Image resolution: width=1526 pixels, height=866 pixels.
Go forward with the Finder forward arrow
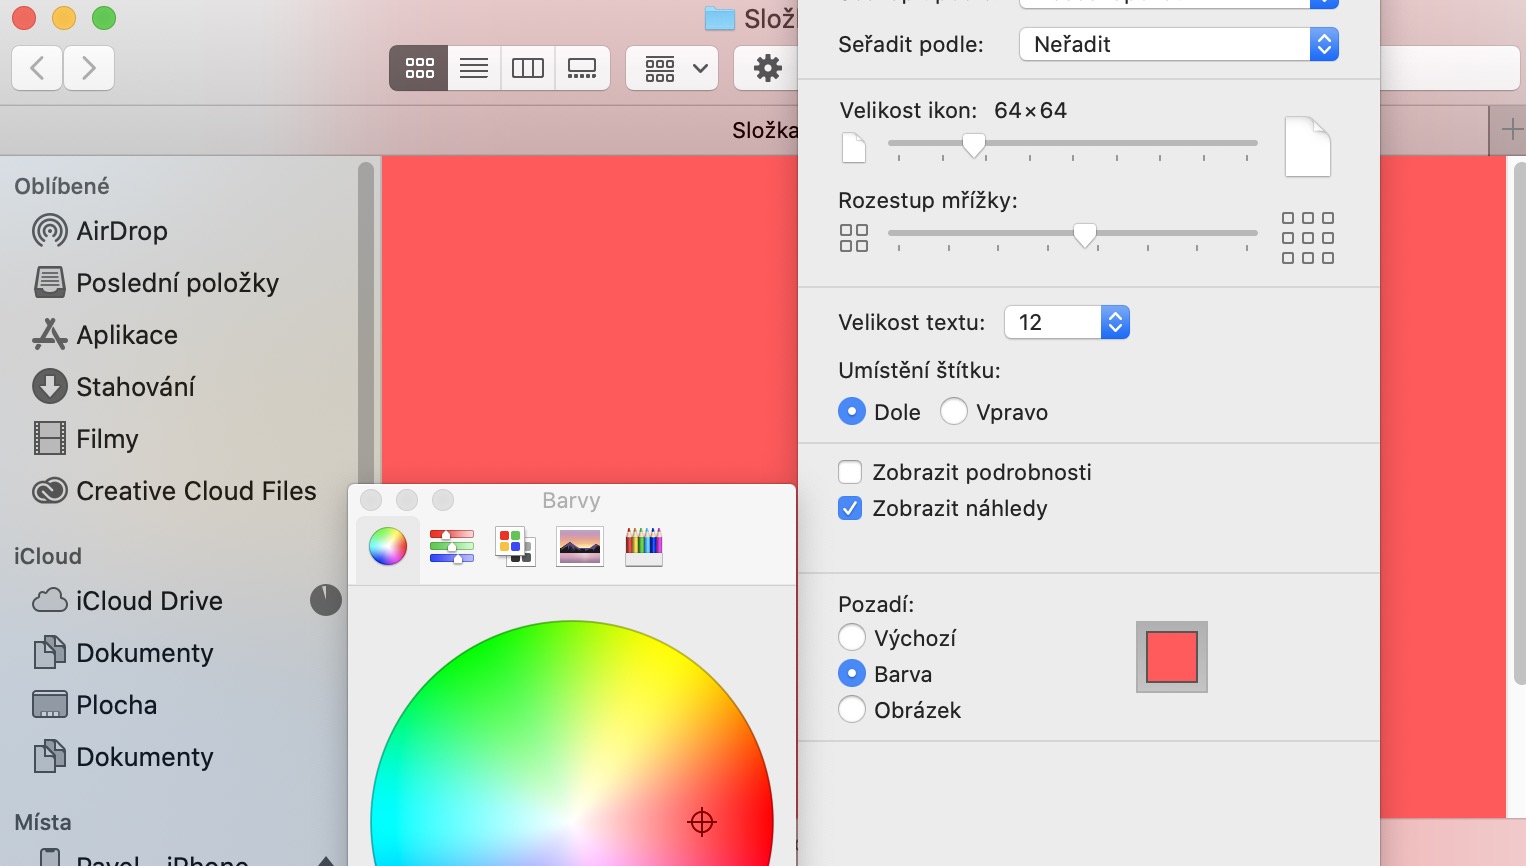[89, 68]
